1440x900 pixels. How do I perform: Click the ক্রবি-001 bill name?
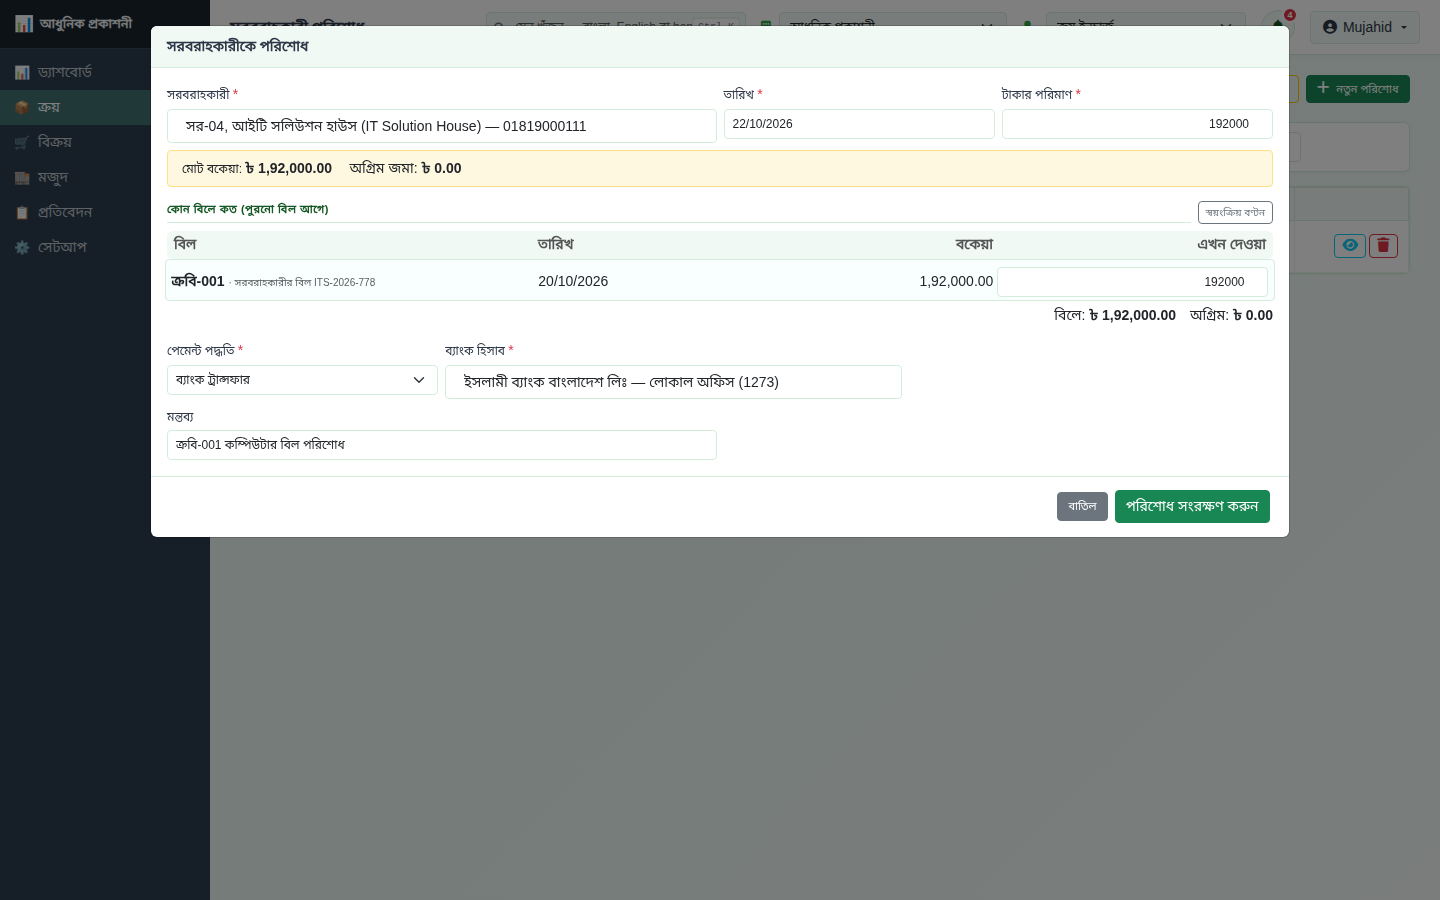click(198, 282)
